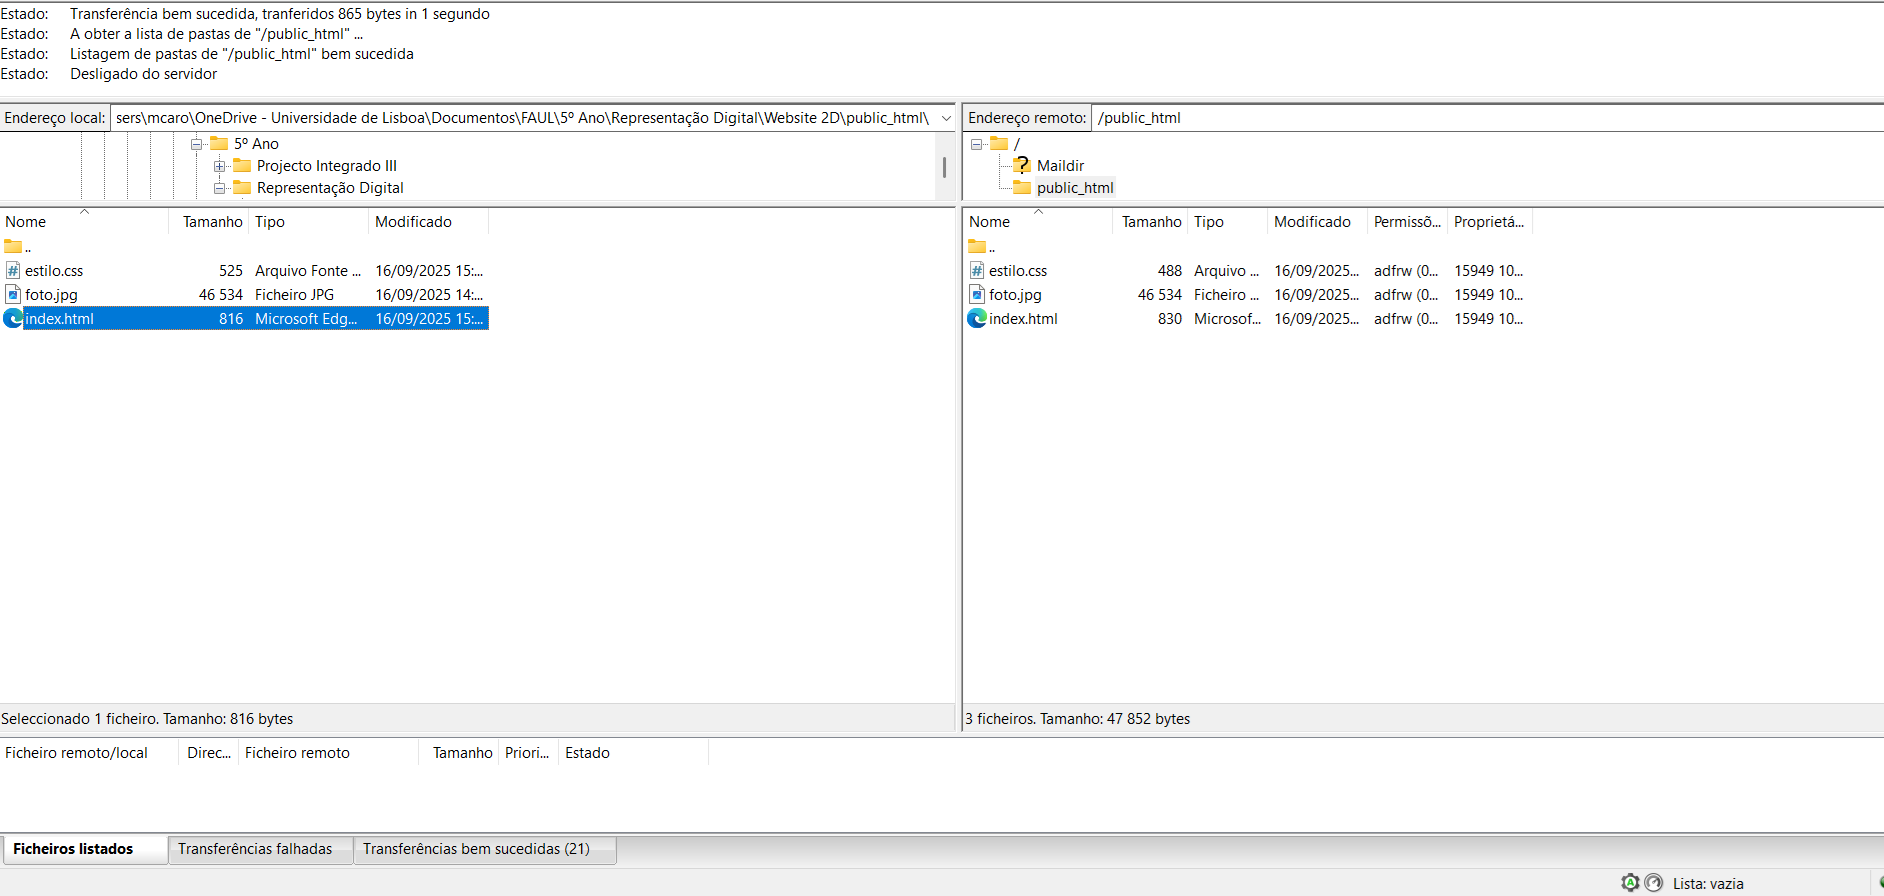The image size is (1884, 896).
Task: Collapse the 5º Ano tree node
Action: click(x=197, y=144)
